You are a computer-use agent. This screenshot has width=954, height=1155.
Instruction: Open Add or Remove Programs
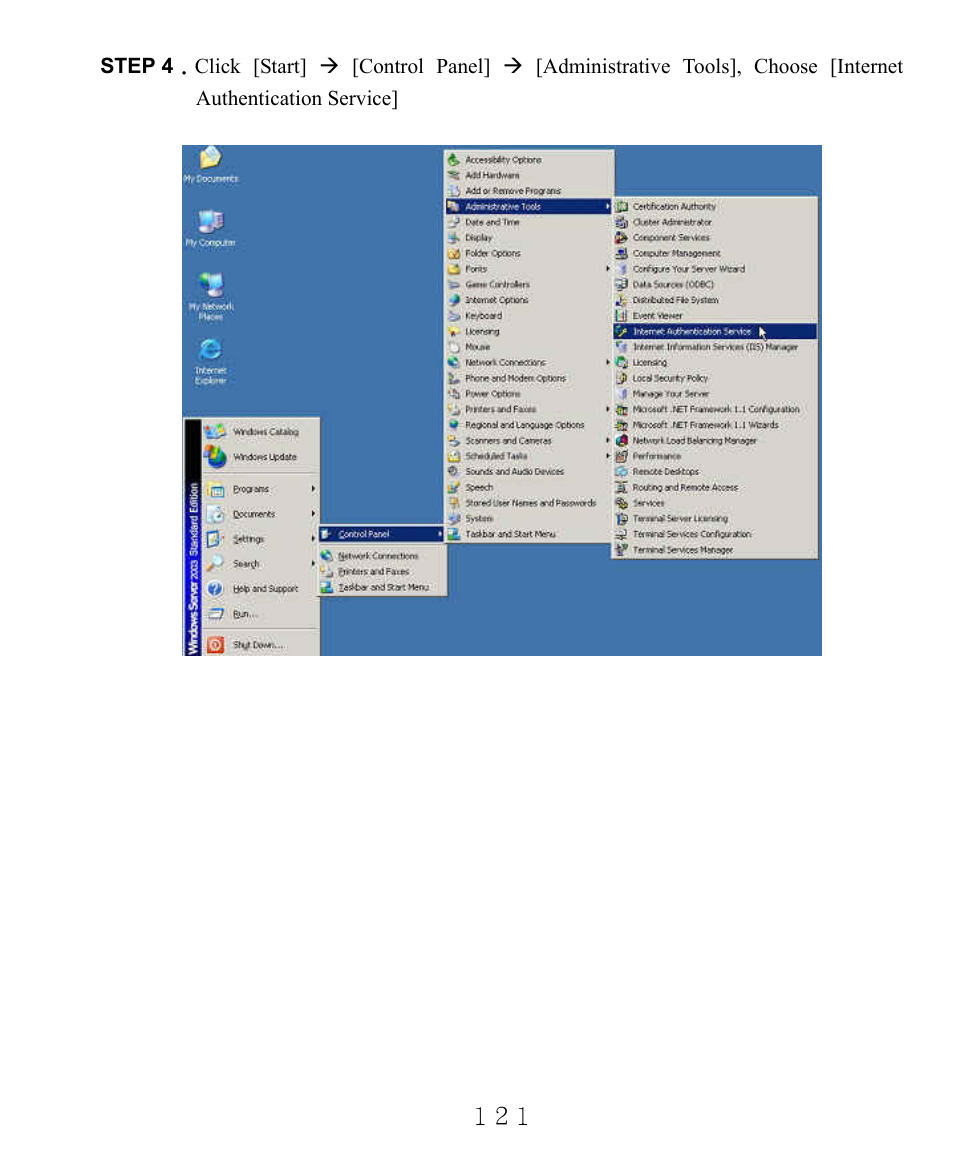point(530,191)
